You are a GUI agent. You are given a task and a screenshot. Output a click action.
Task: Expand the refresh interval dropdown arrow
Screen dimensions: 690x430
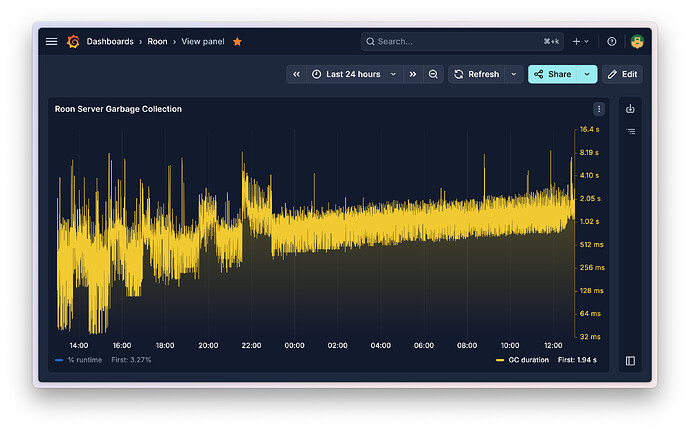click(x=514, y=74)
